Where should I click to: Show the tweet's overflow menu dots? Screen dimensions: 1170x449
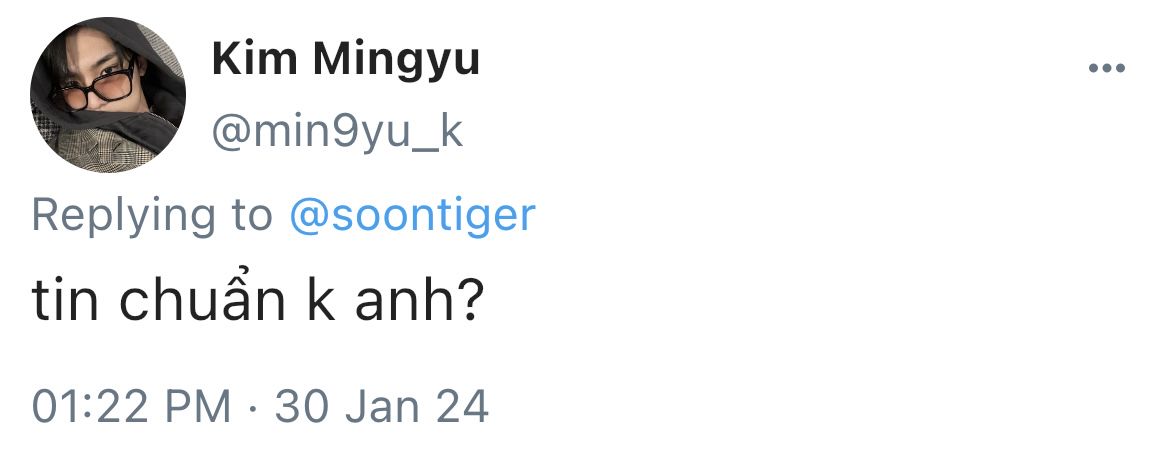[1107, 69]
